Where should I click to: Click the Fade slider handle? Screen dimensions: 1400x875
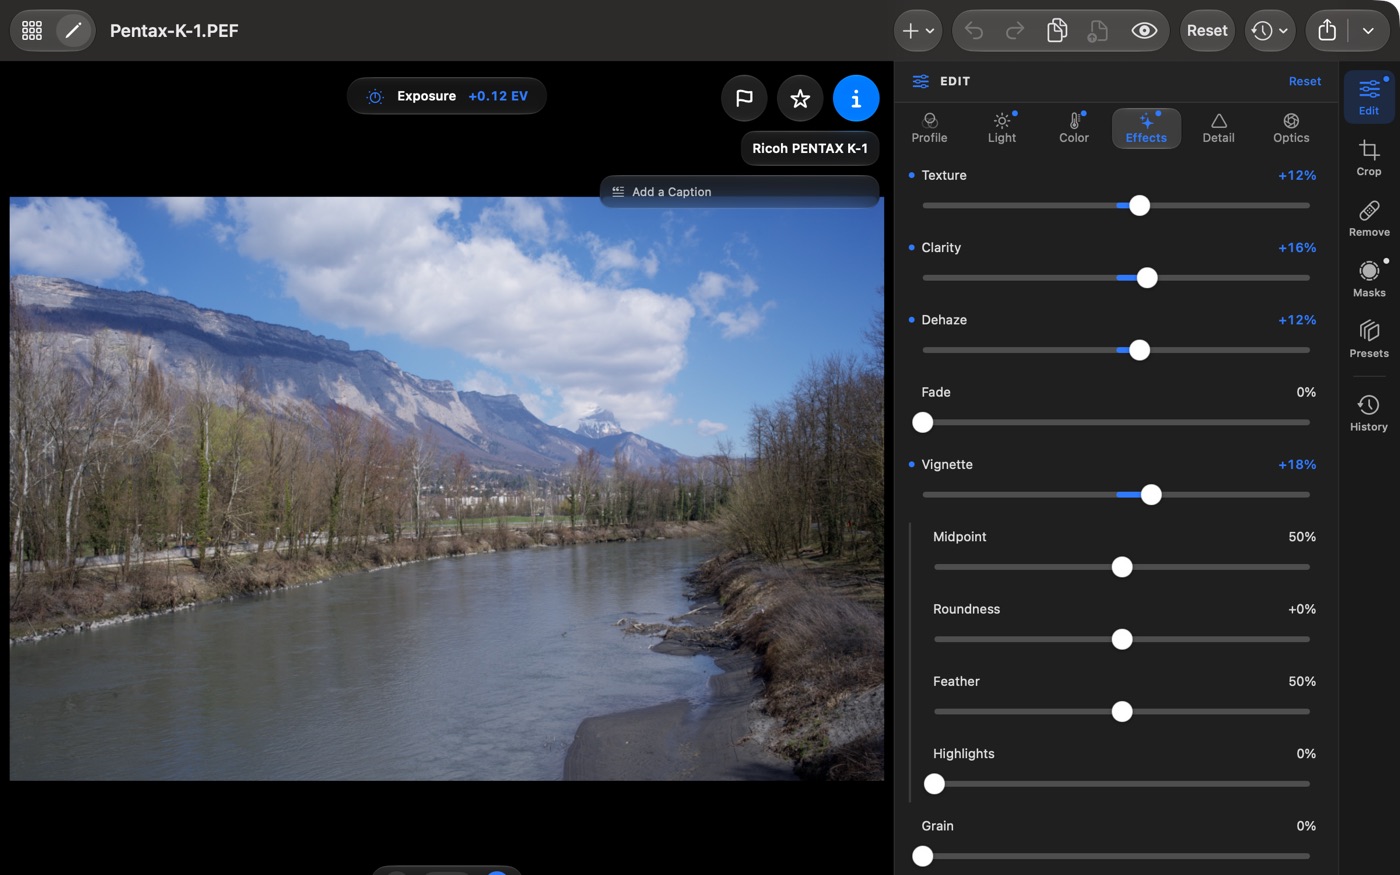click(923, 422)
